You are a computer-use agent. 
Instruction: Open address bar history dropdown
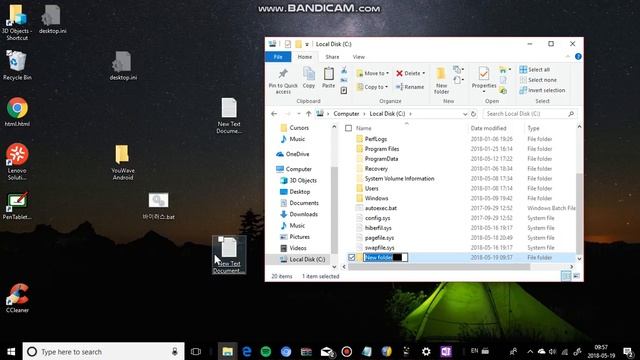pyautogui.click(x=464, y=114)
